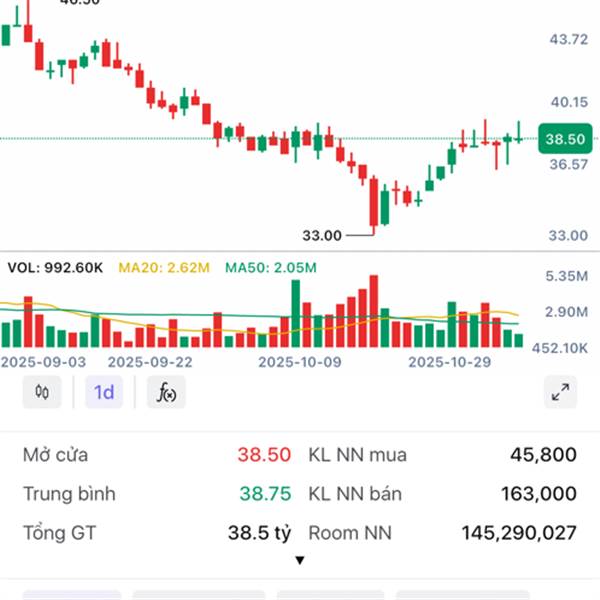
Task: Expand chart to fullscreen view
Action: pos(561,392)
